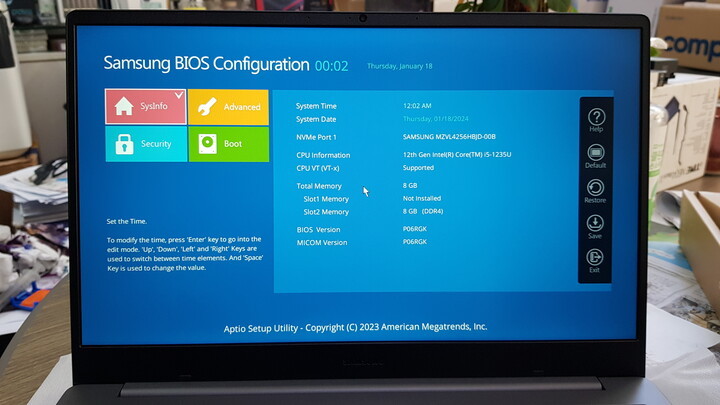This screenshot has width=720, height=405.
Task: Click the System Date label
Action: pyautogui.click(x=316, y=119)
